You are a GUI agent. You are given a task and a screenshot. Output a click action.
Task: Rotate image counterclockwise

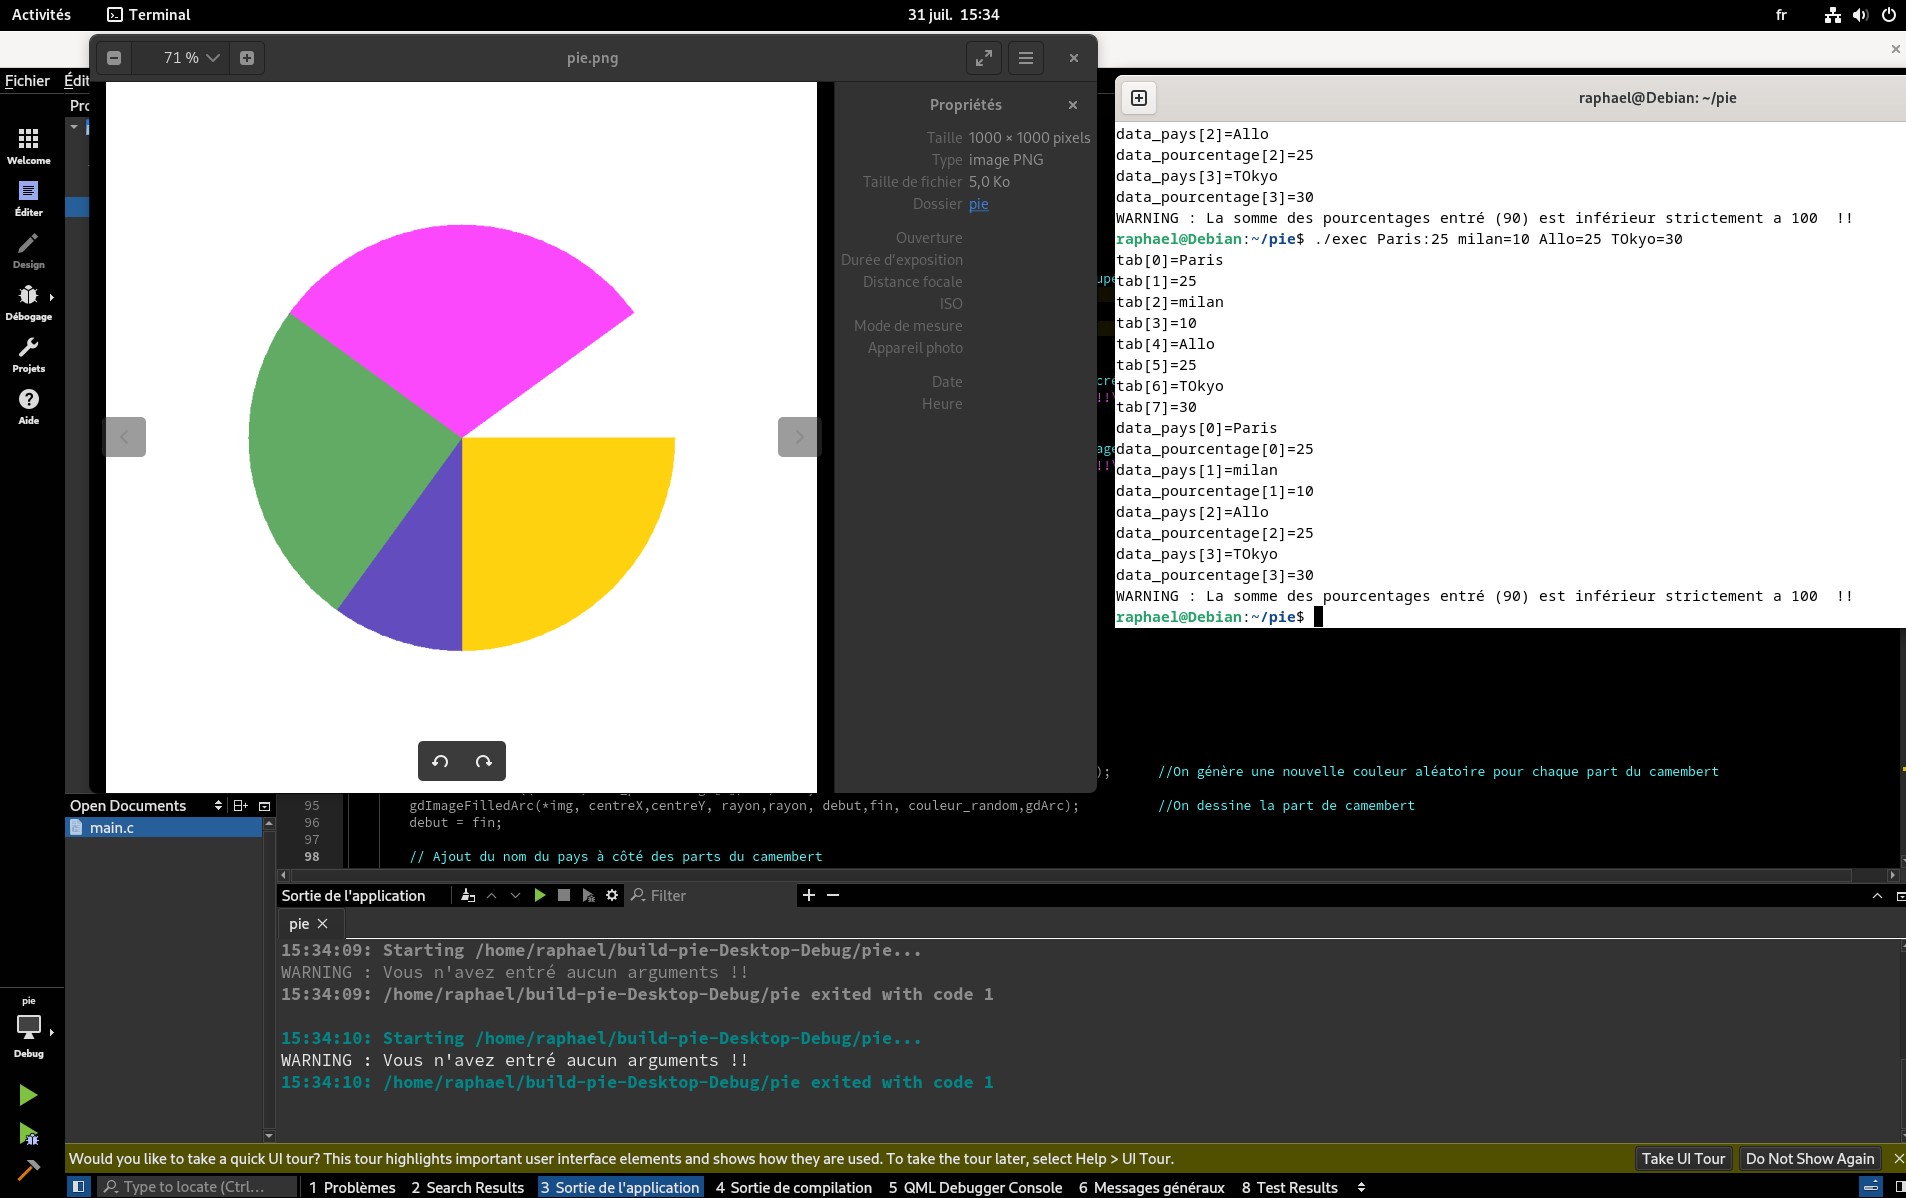(440, 761)
